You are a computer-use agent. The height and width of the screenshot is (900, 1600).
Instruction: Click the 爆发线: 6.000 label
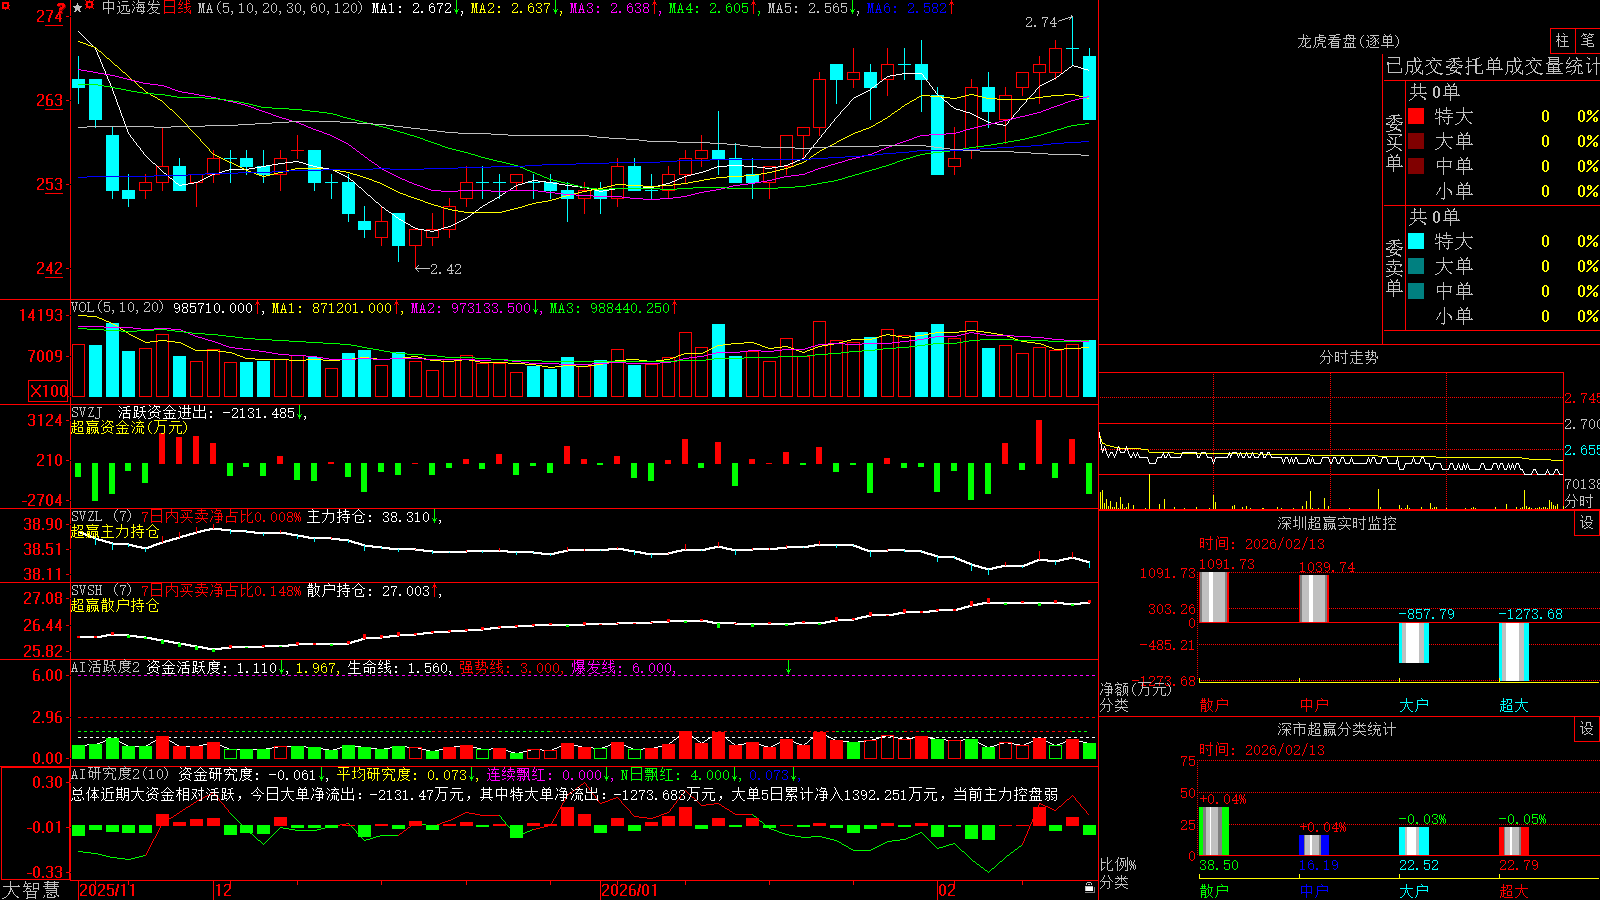(622, 668)
